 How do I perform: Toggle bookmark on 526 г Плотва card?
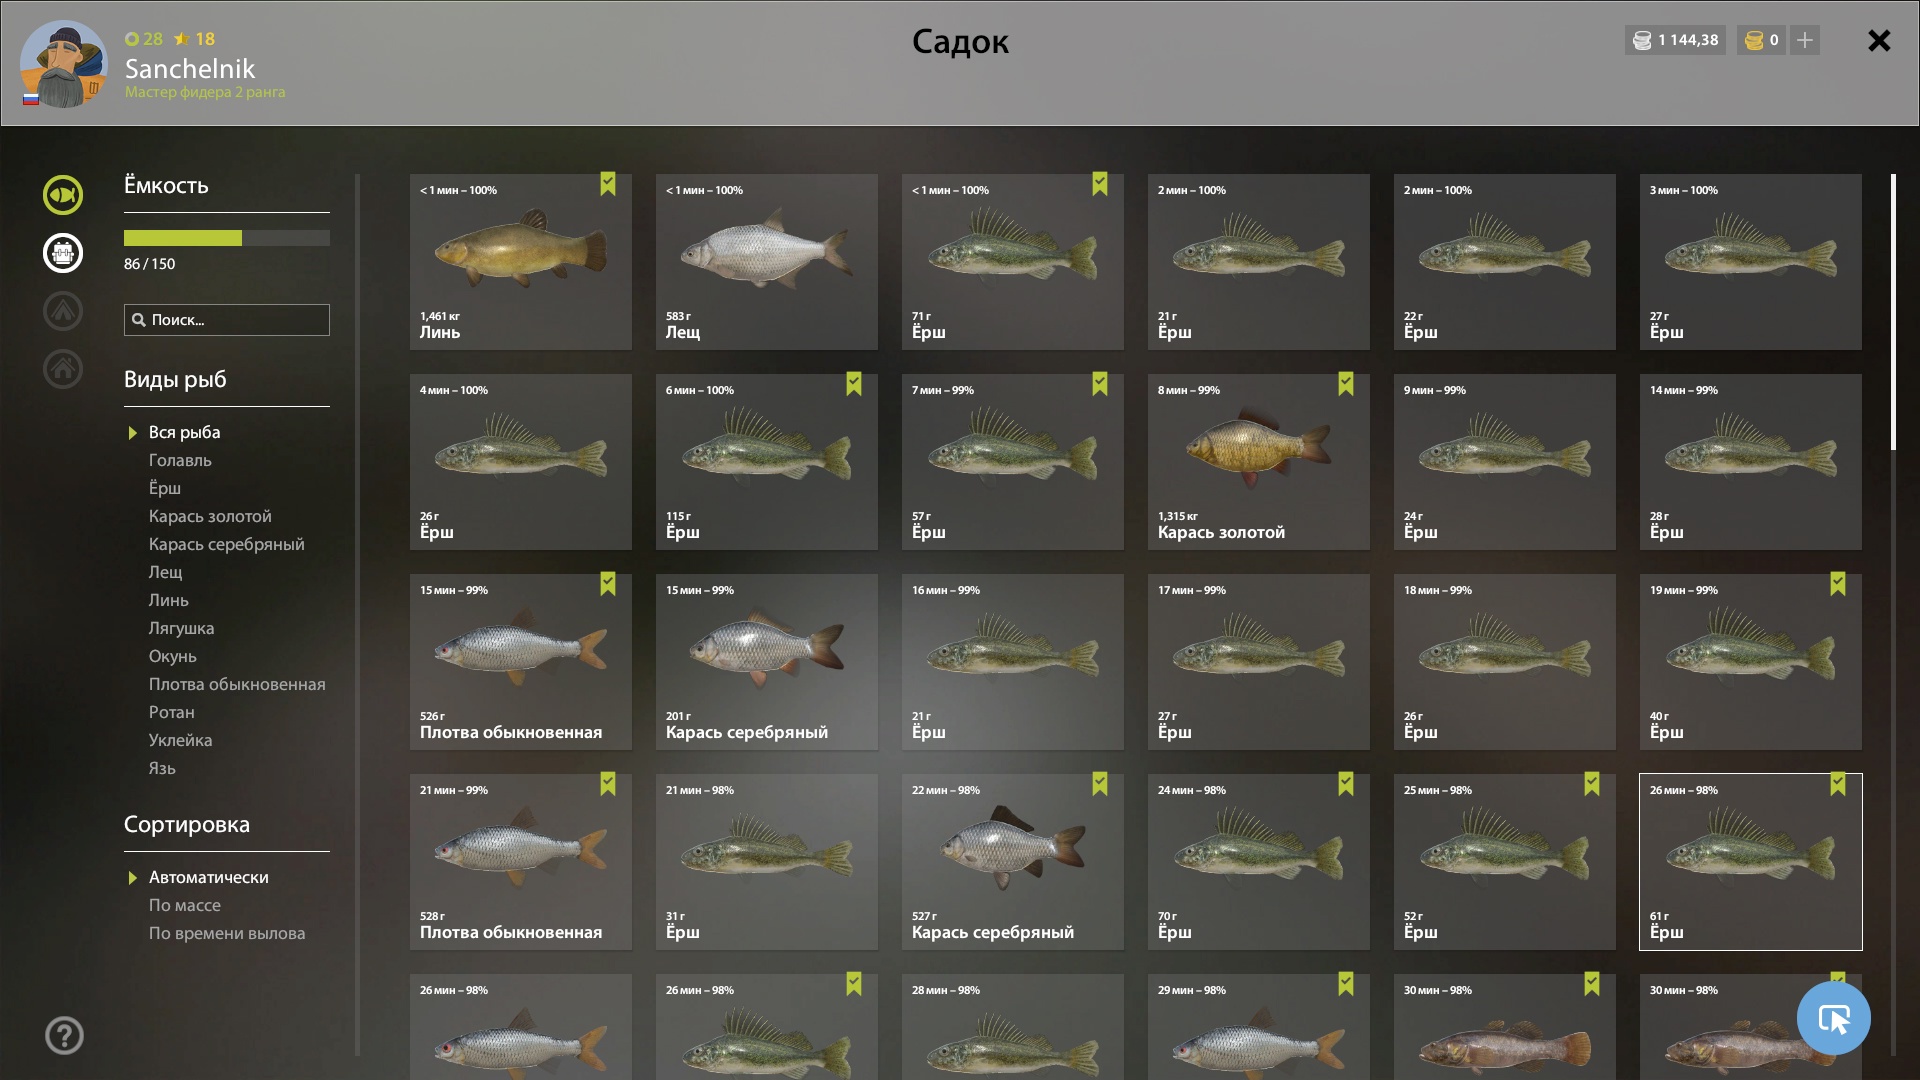click(608, 584)
